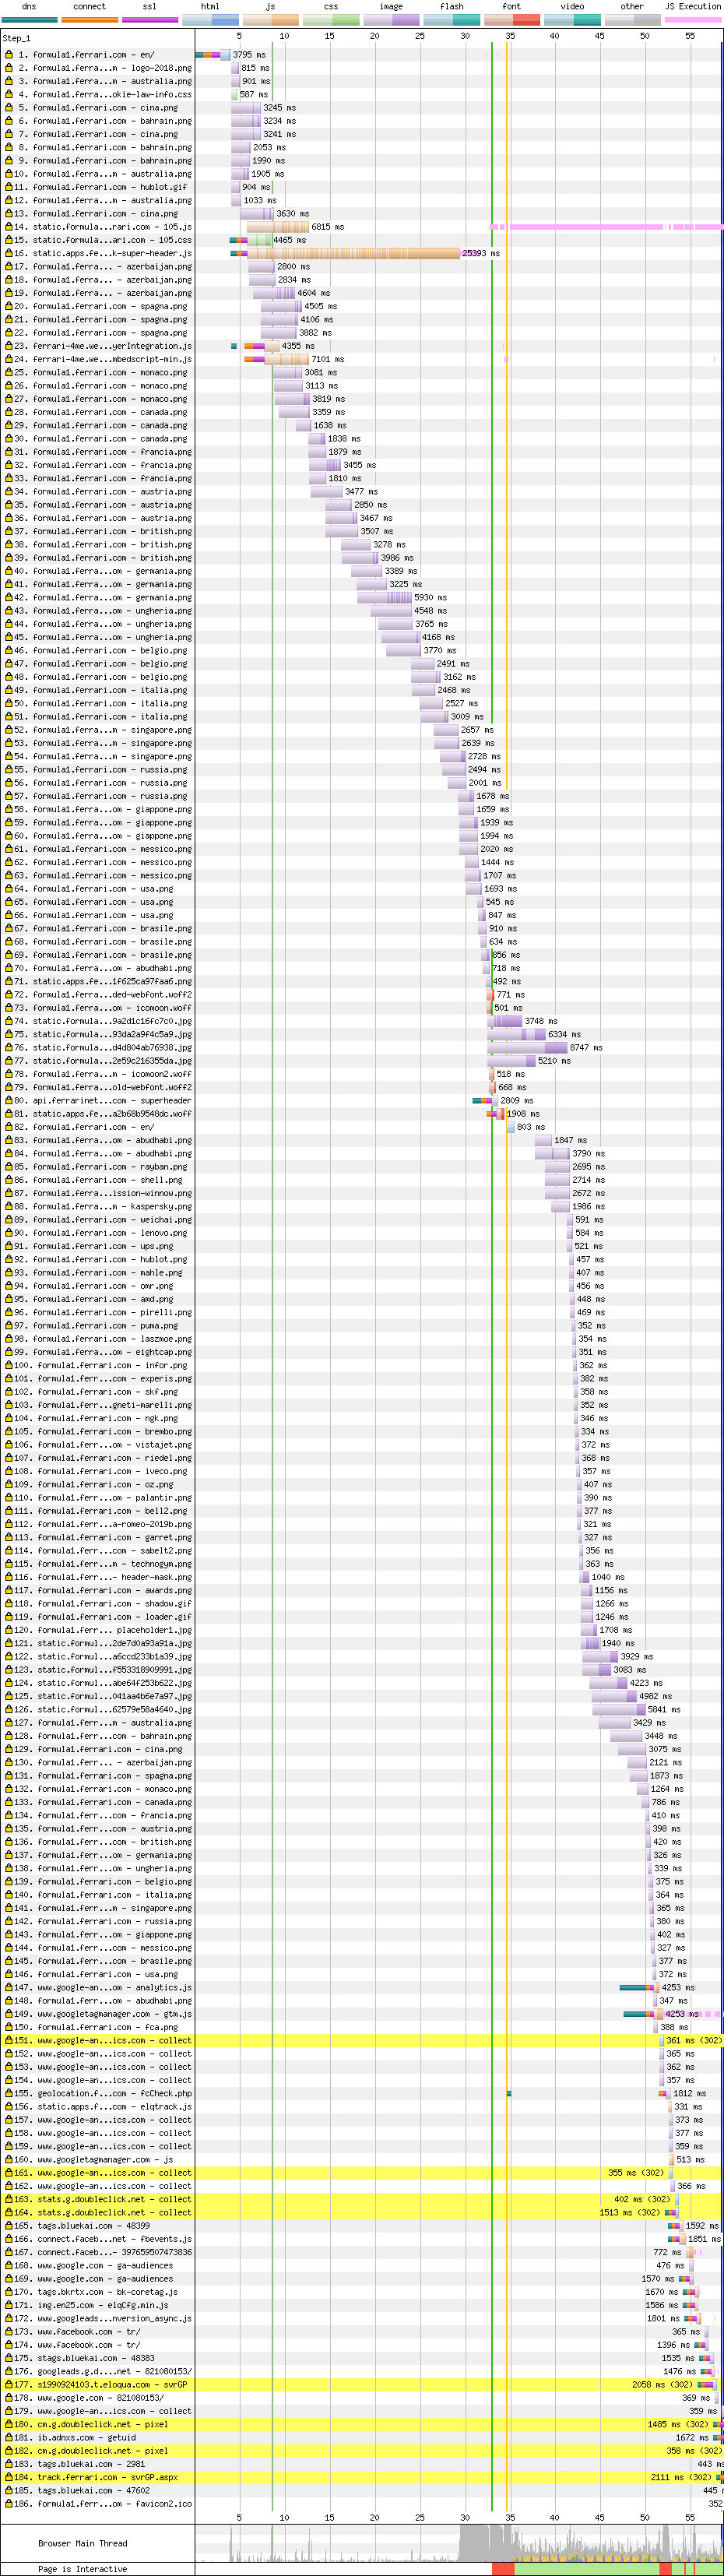Click the lock icon on request 184 svrGP.aspx
Screen dimensions: 724x2576
[x=9, y=2478]
